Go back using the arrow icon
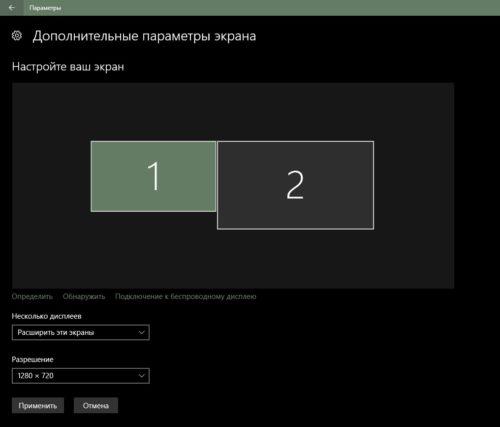The width and height of the screenshot is (500, 427). 12,7
